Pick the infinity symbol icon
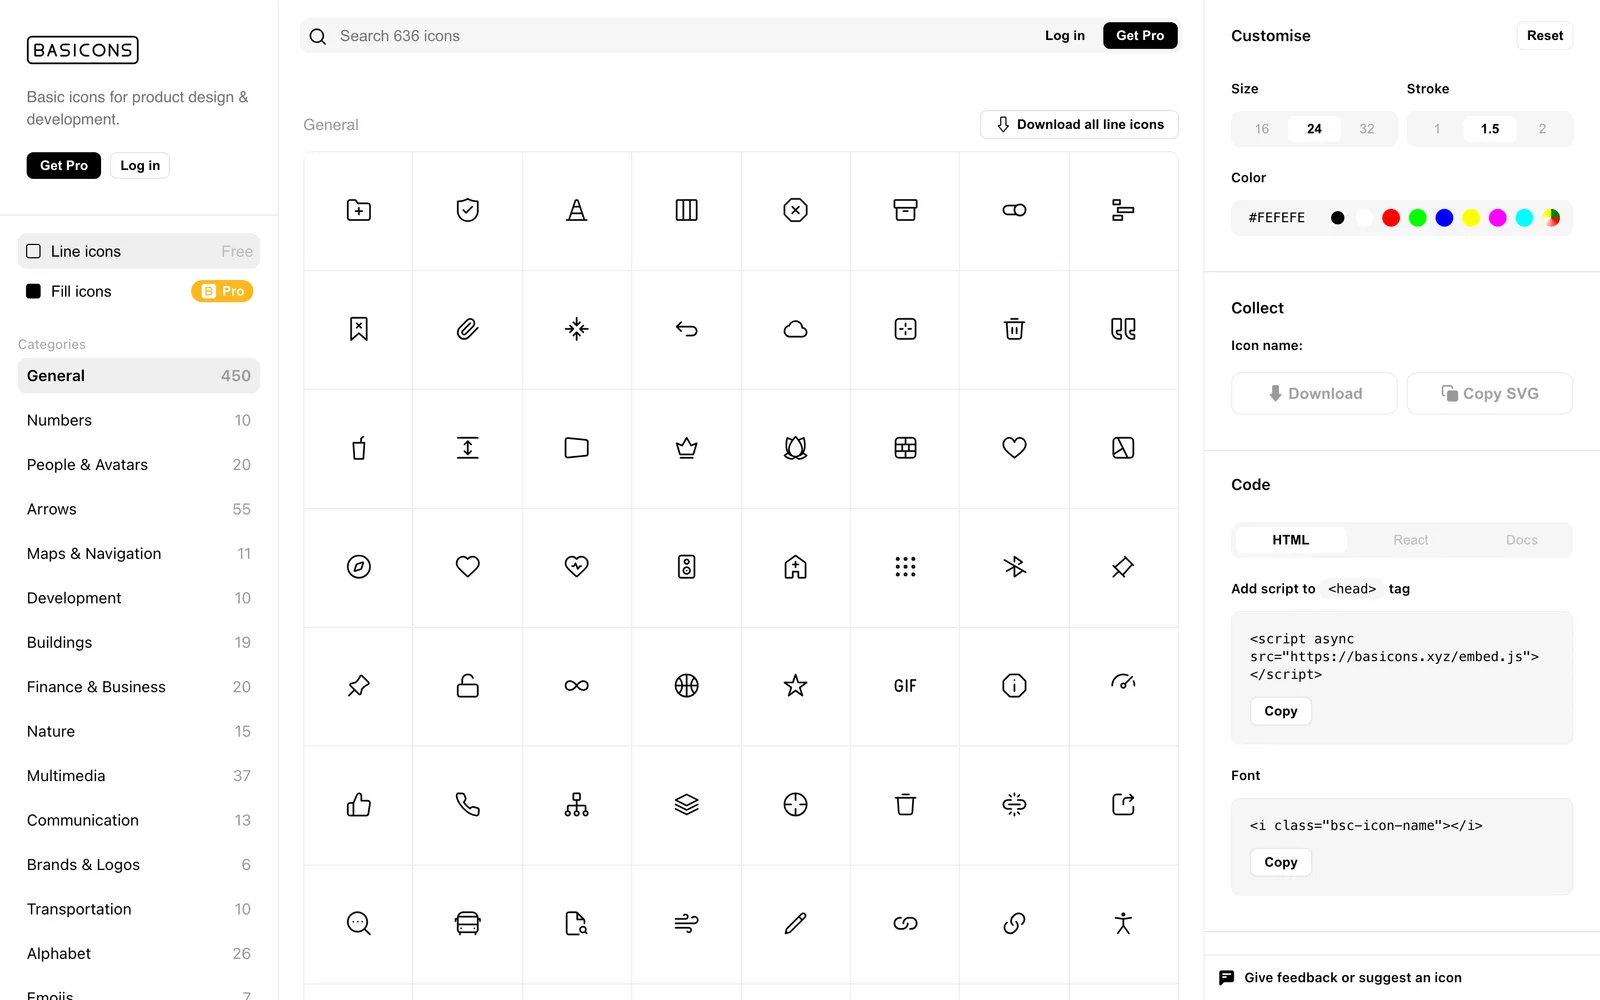Viewport: 1600px width, 1000px height. [576, 686]
